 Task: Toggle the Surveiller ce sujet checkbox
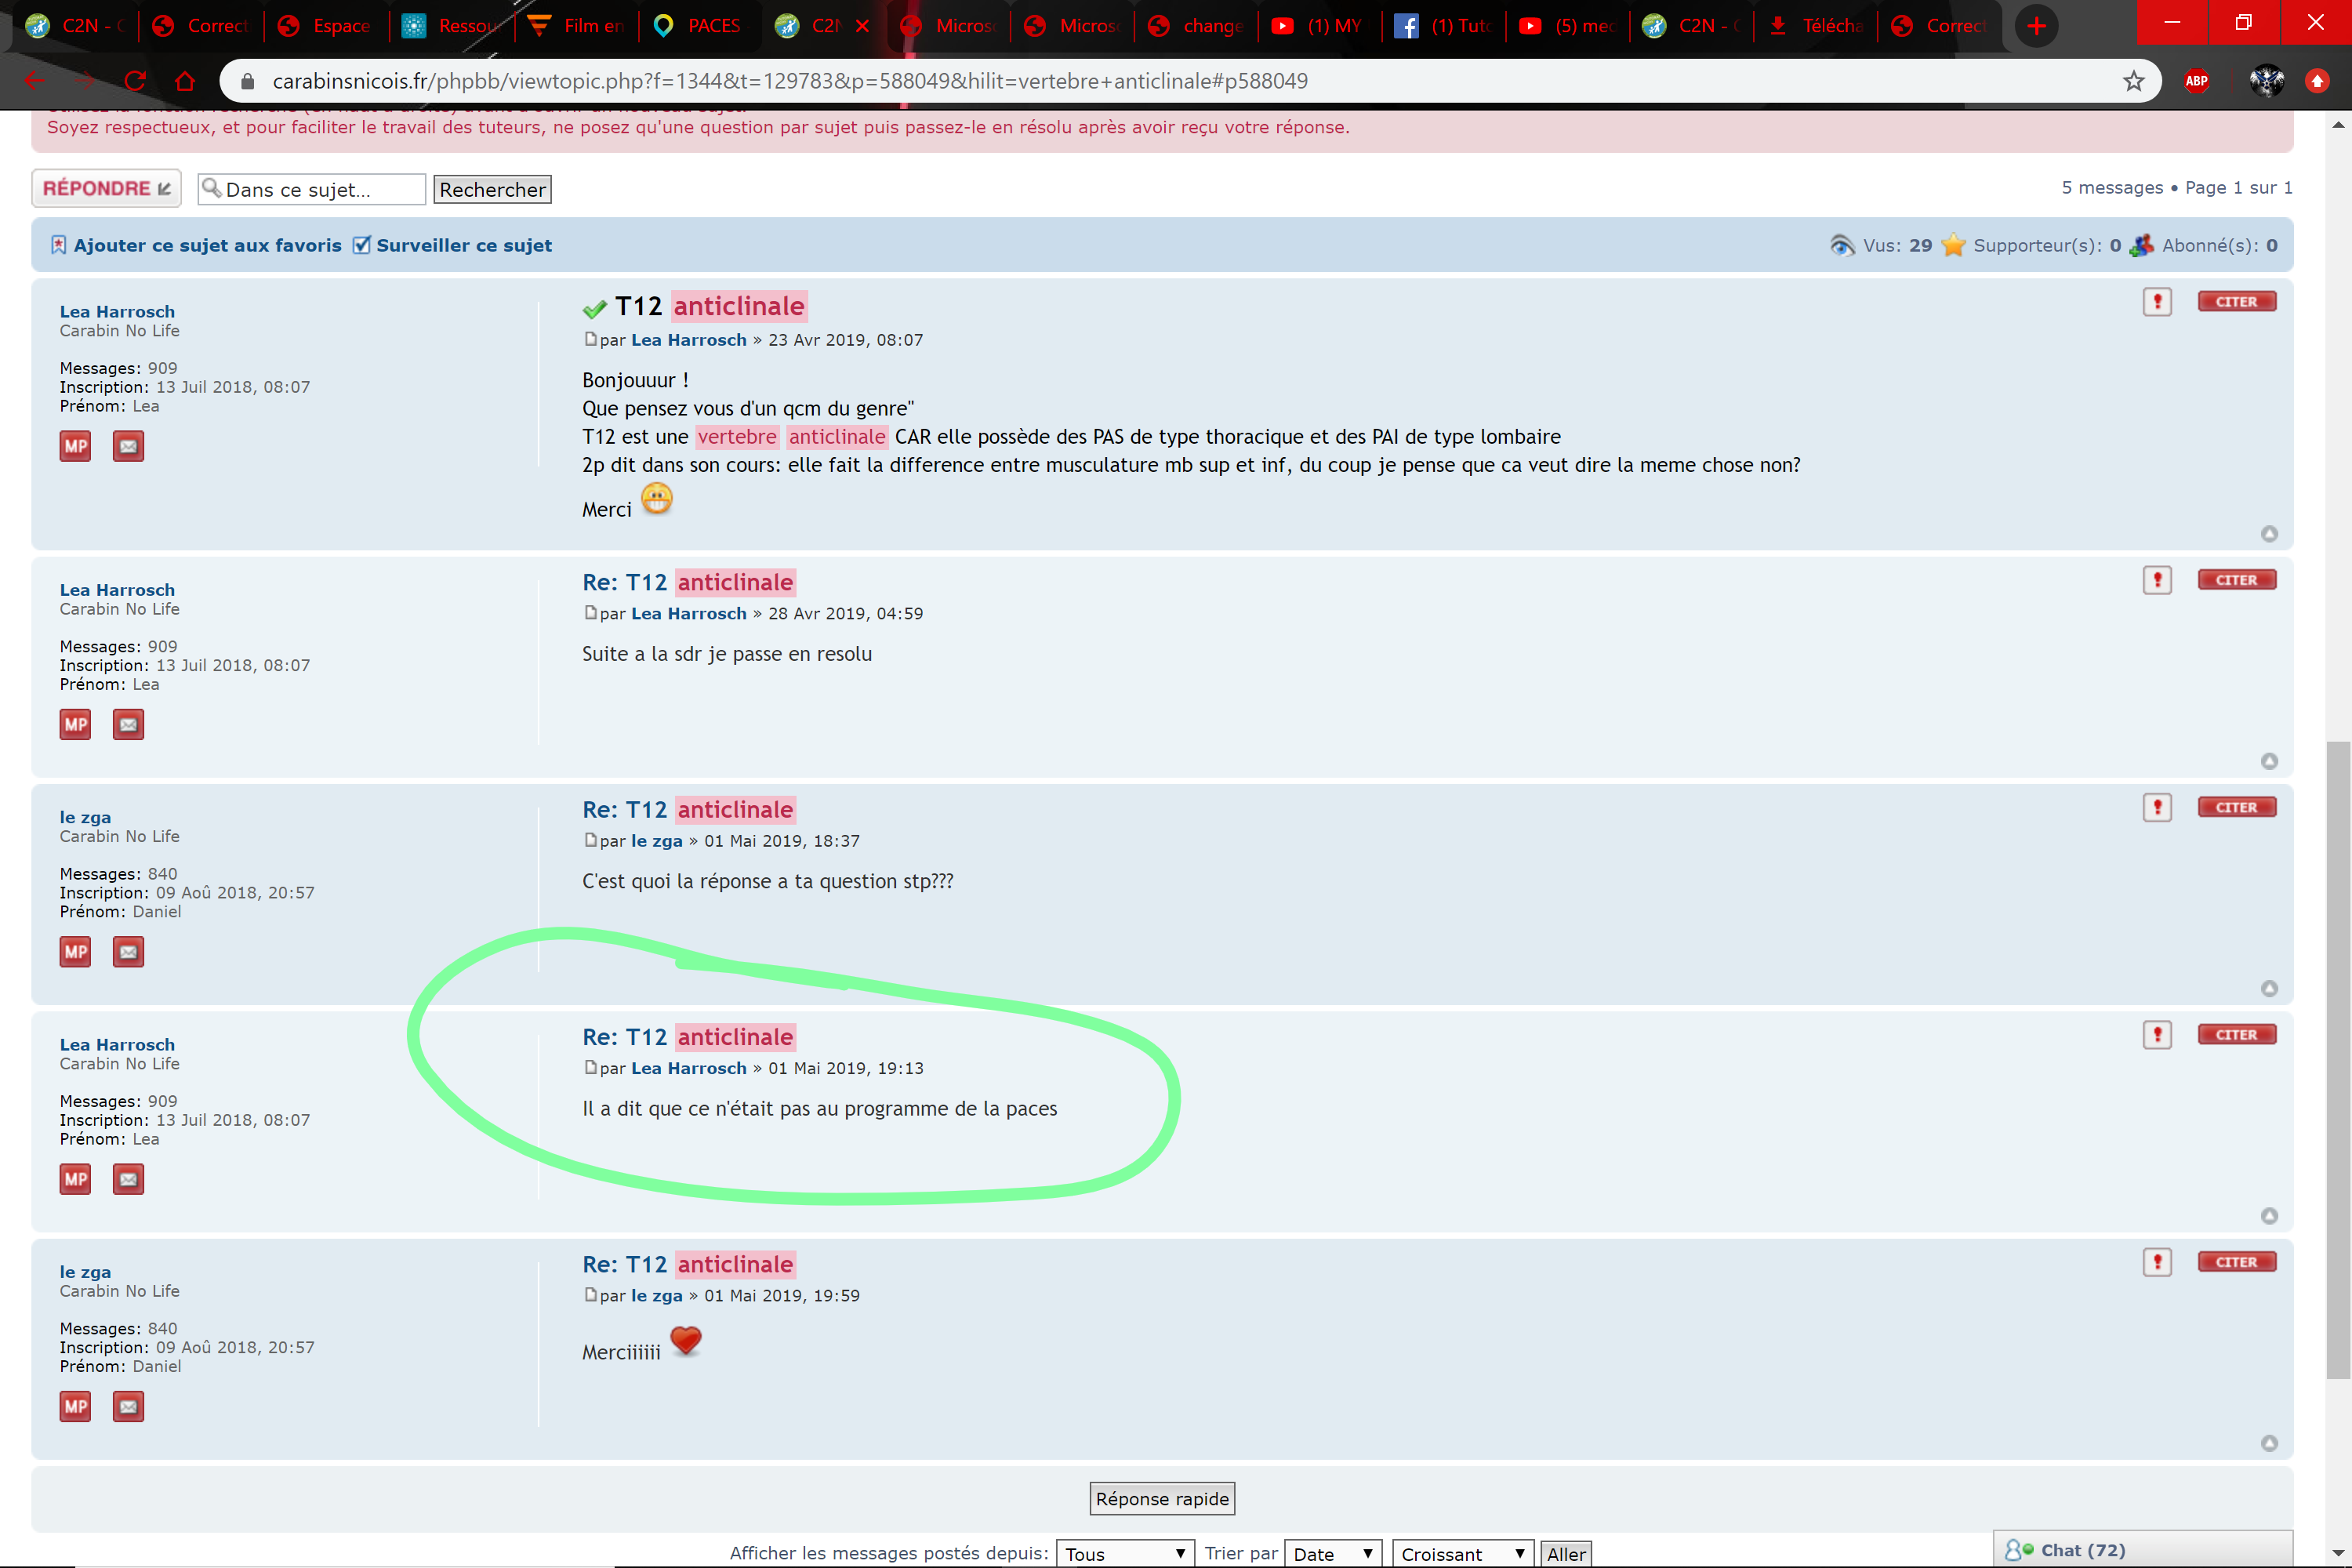pos(362,245)
